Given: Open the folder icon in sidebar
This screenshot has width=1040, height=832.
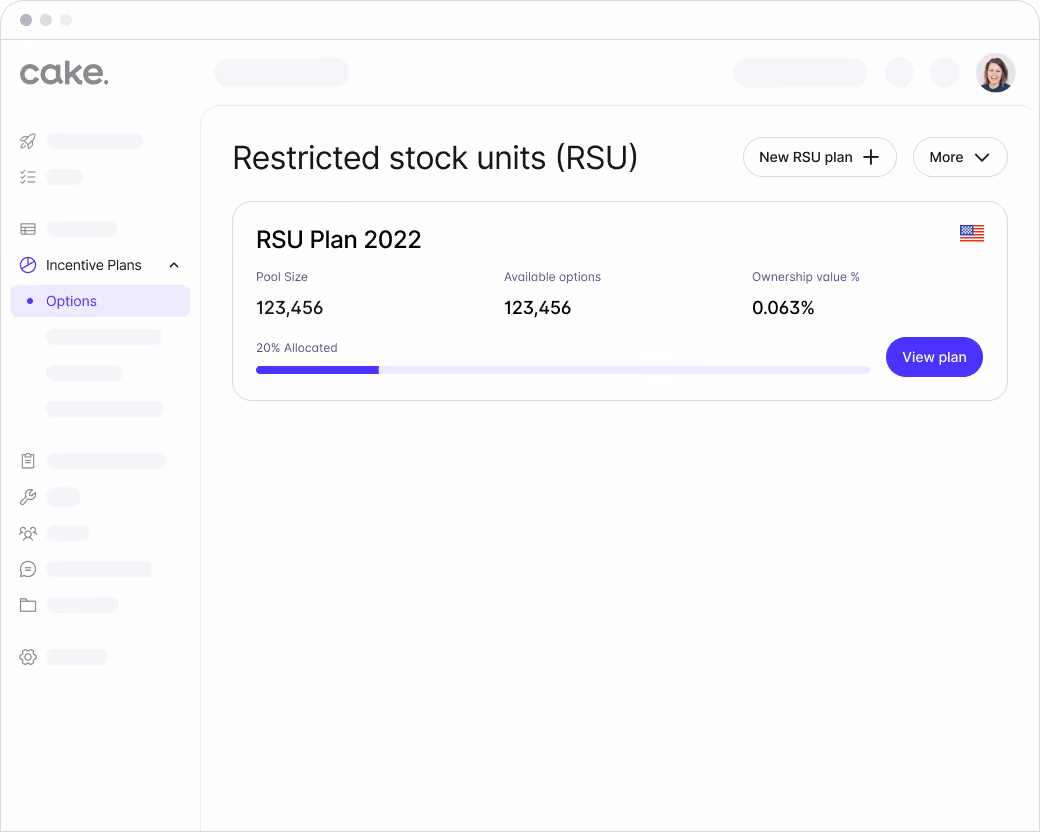Looking at the screenshot, I should click(x=28, y=604).
